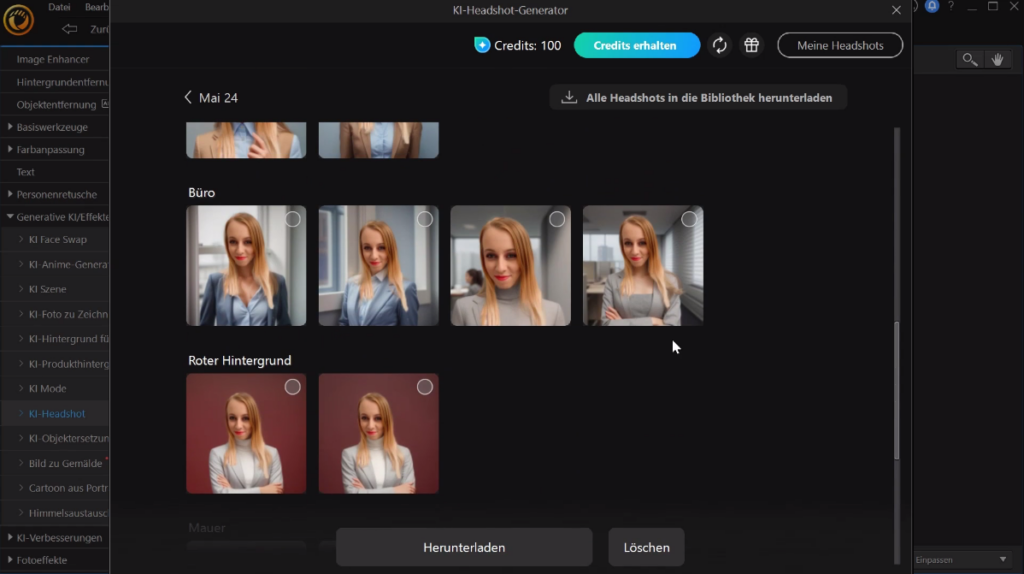Select third Büro headshot checkbox circle
Image resolution: width=1024 pixels, height=574 pixels.
(x=557, y=219)
